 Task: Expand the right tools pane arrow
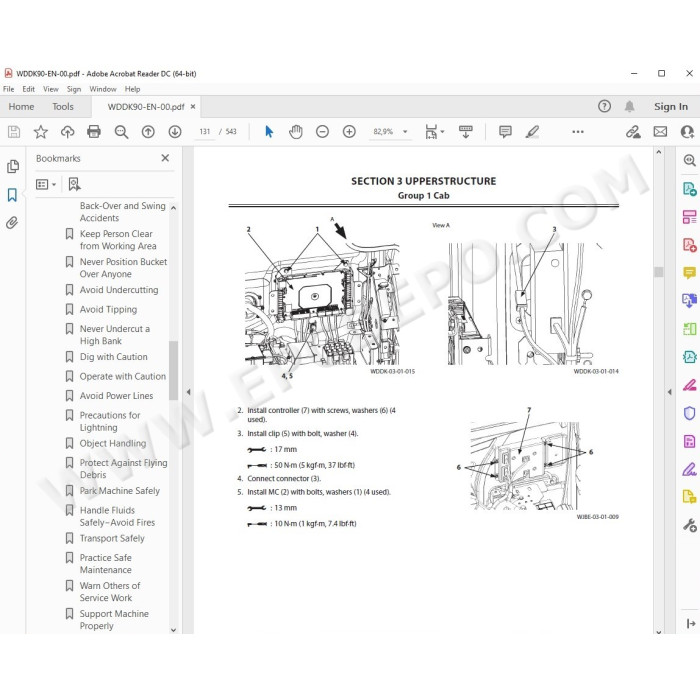pos(669,392)
